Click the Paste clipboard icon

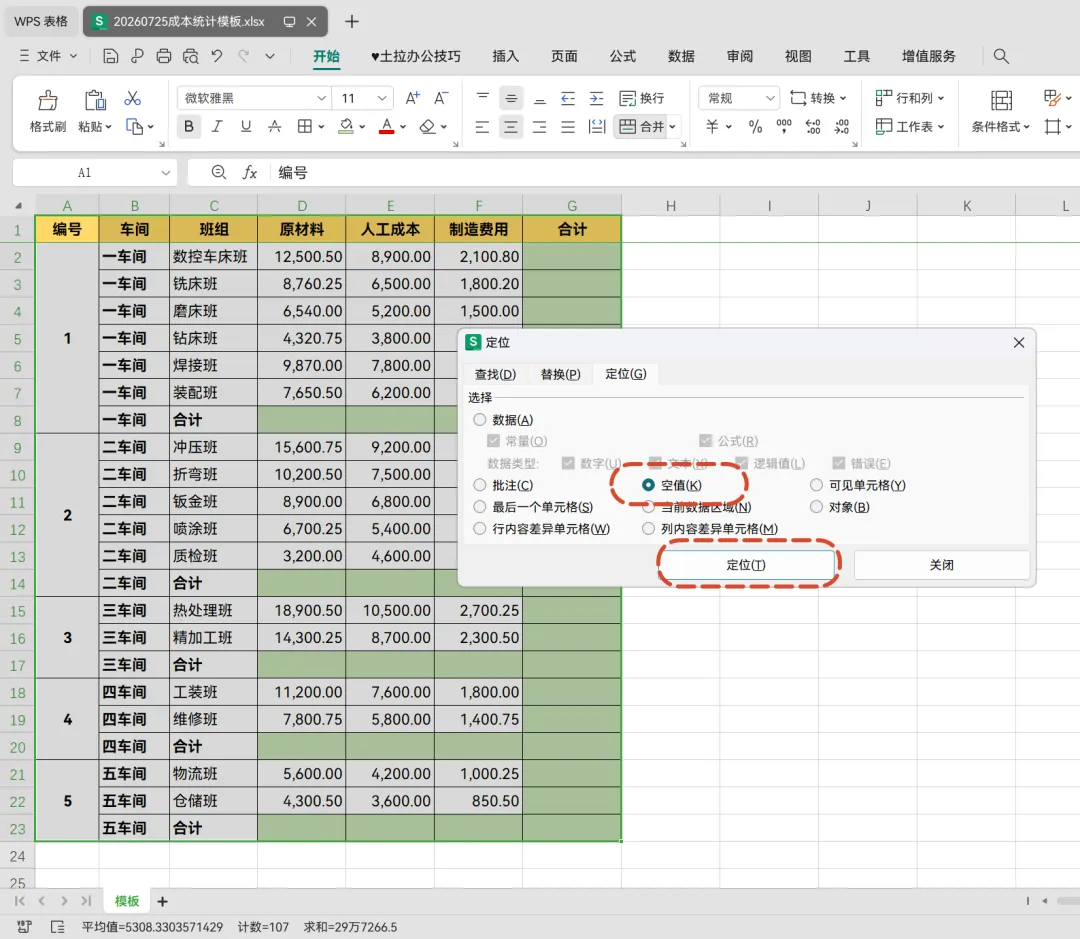[95, 100]
